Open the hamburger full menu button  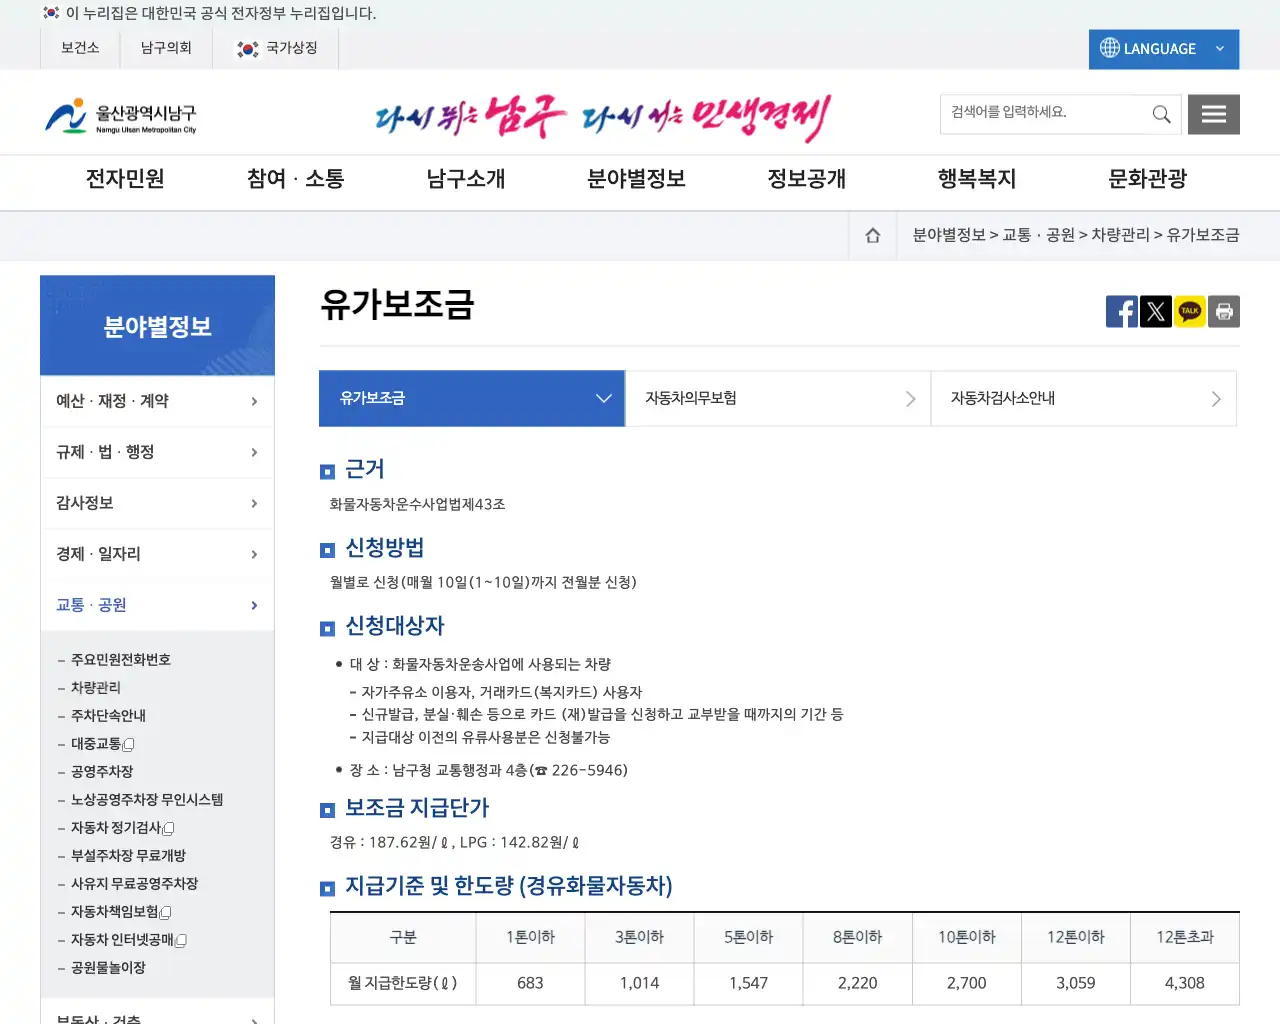[x=1214, y=114]
